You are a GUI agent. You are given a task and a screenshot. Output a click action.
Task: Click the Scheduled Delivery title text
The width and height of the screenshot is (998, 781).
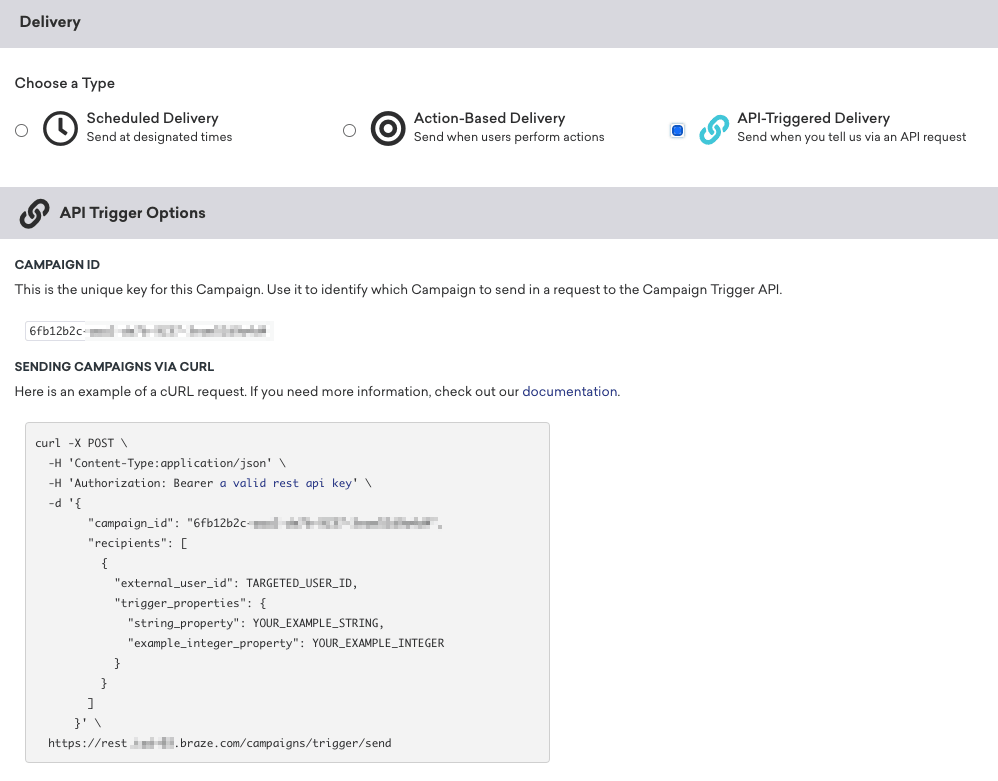(152, 118)
